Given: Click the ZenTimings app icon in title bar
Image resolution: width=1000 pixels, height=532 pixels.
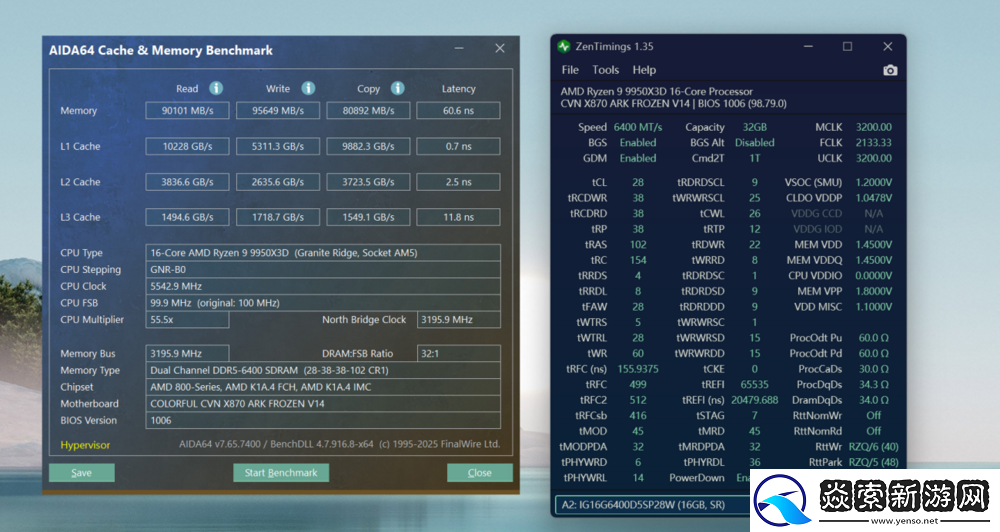Looking at the screenshot, I should pos(565,46).
